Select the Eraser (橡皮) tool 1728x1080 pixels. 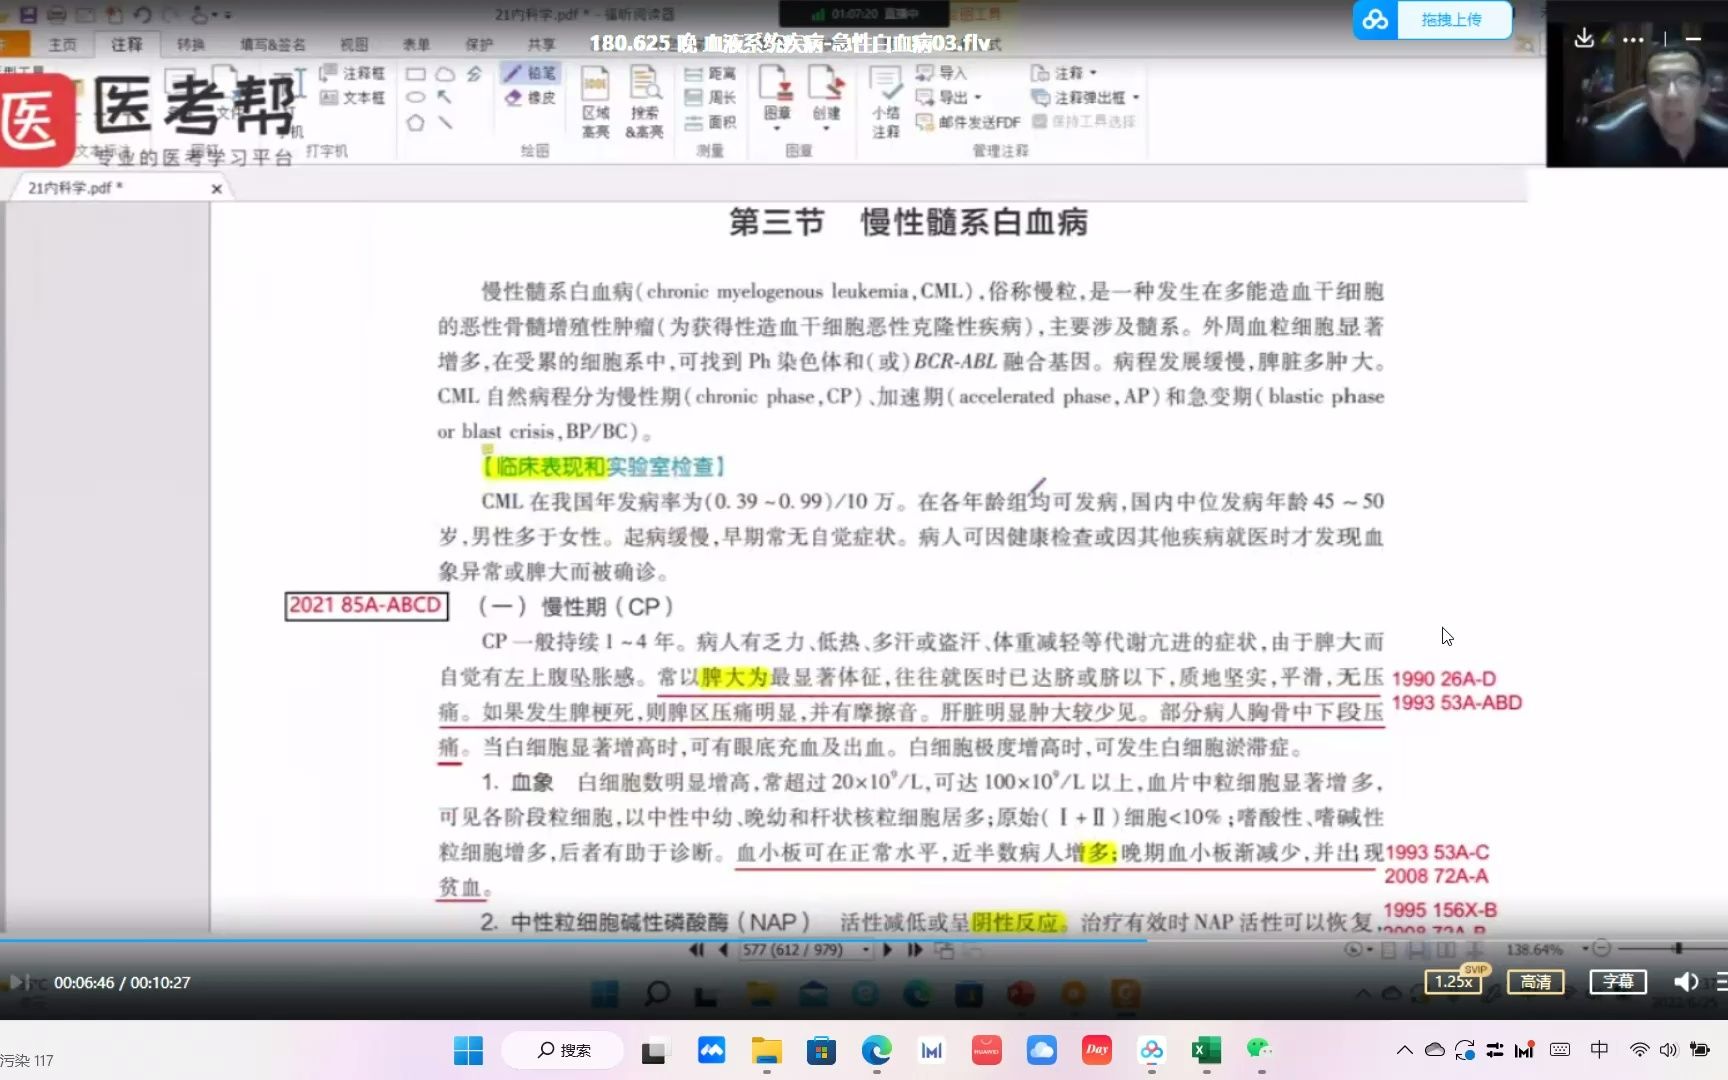coord(530,98)
